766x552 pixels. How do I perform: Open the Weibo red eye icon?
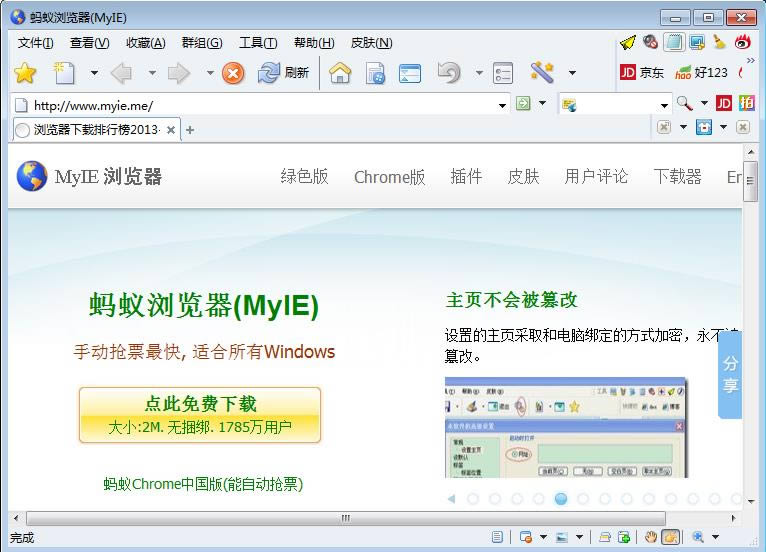point(743,42)
